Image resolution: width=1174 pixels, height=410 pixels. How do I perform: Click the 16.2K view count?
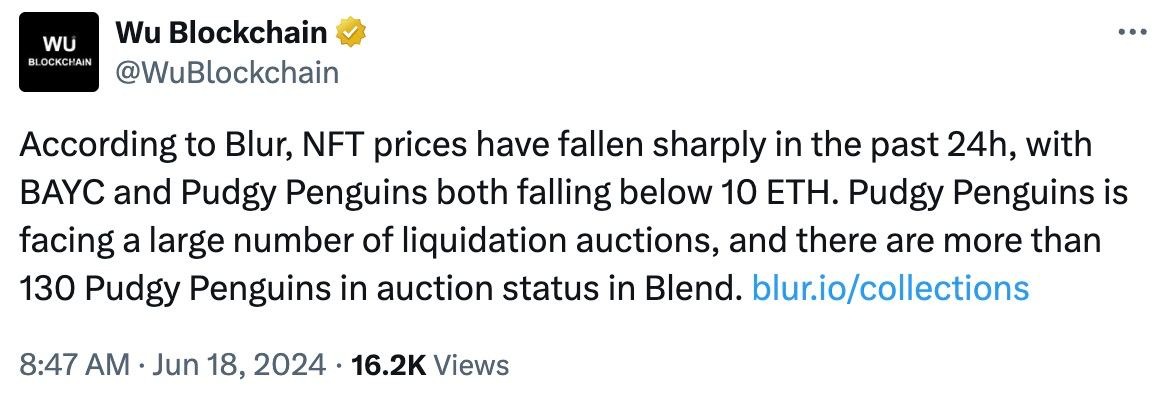pyautogui.click(x=386, y=365)
